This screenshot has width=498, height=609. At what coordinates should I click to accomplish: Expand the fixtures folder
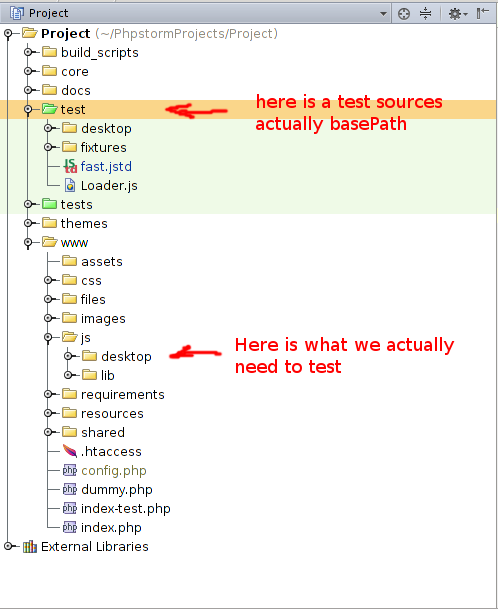[48, 147]
